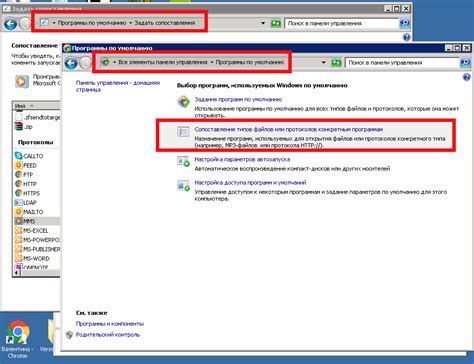Select the MS-PUBLISHER protocol entry

coord(37,249)
